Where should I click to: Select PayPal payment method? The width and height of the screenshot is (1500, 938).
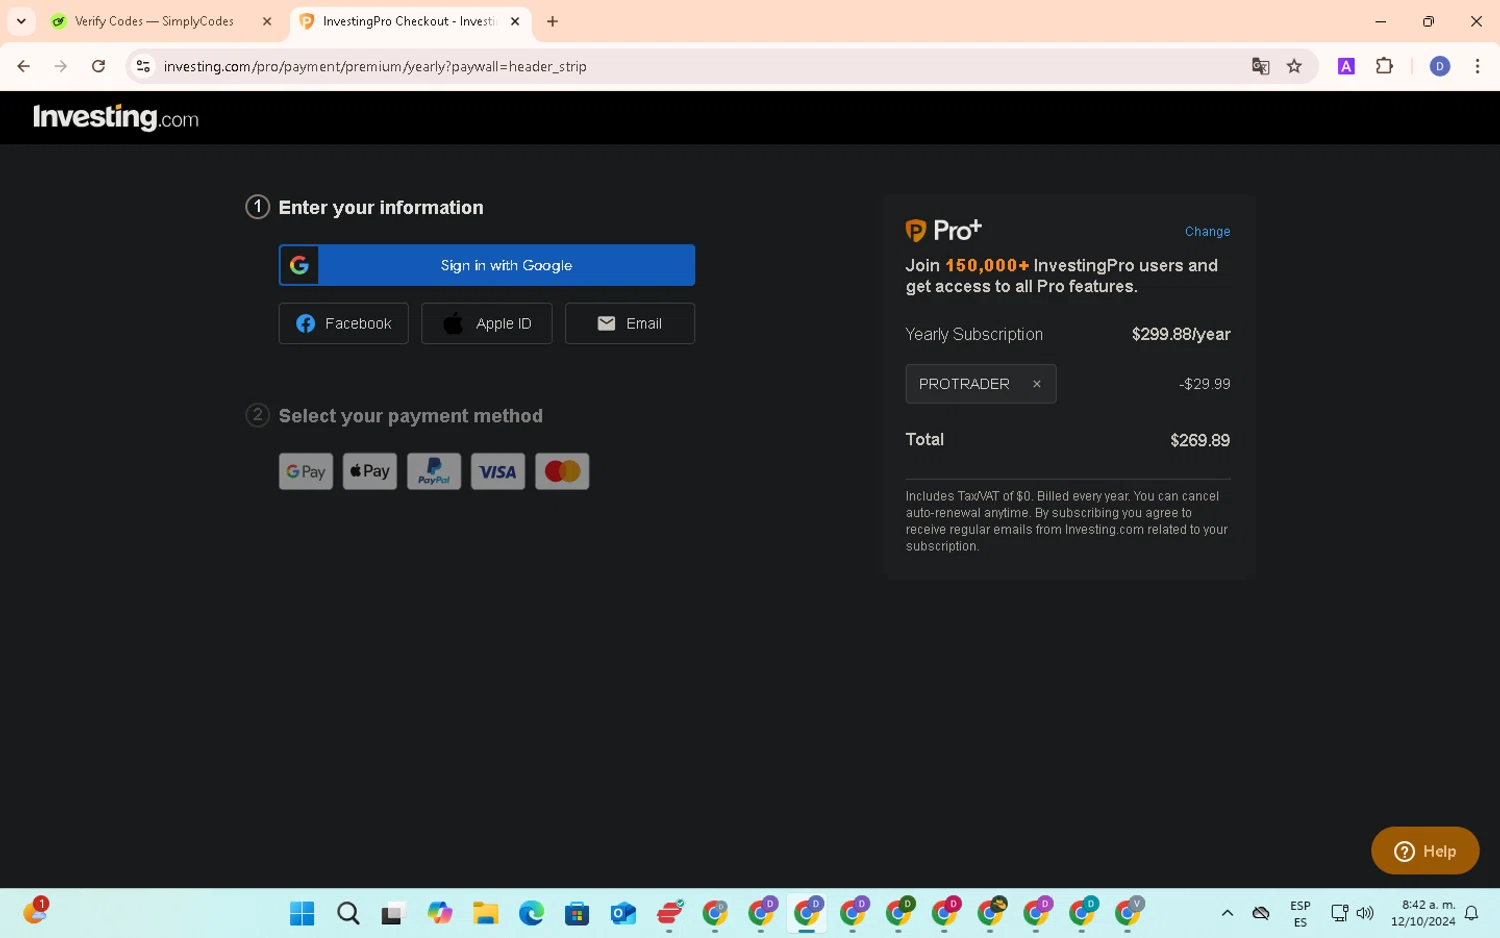(x=434, y=472)
